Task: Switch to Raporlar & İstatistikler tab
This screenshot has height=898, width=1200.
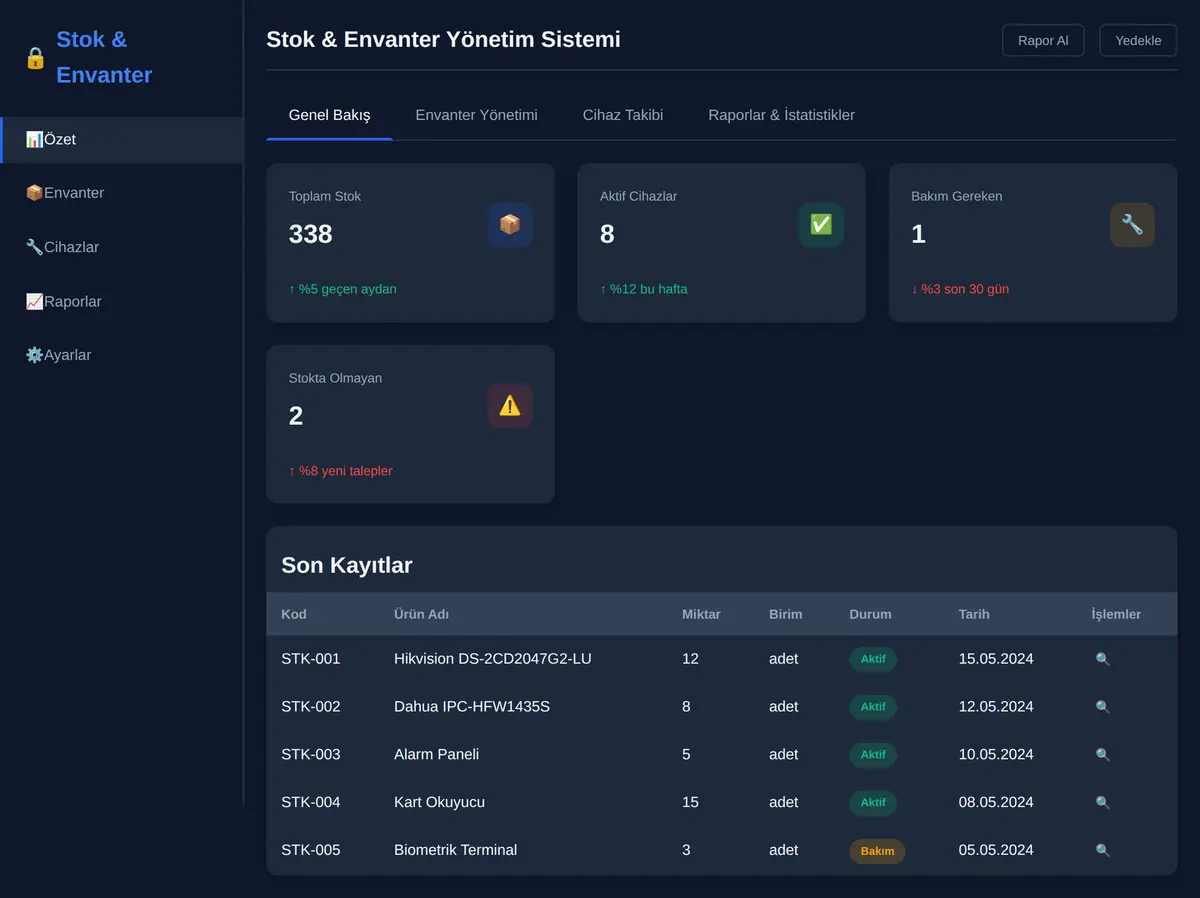Action: point(782,115)
